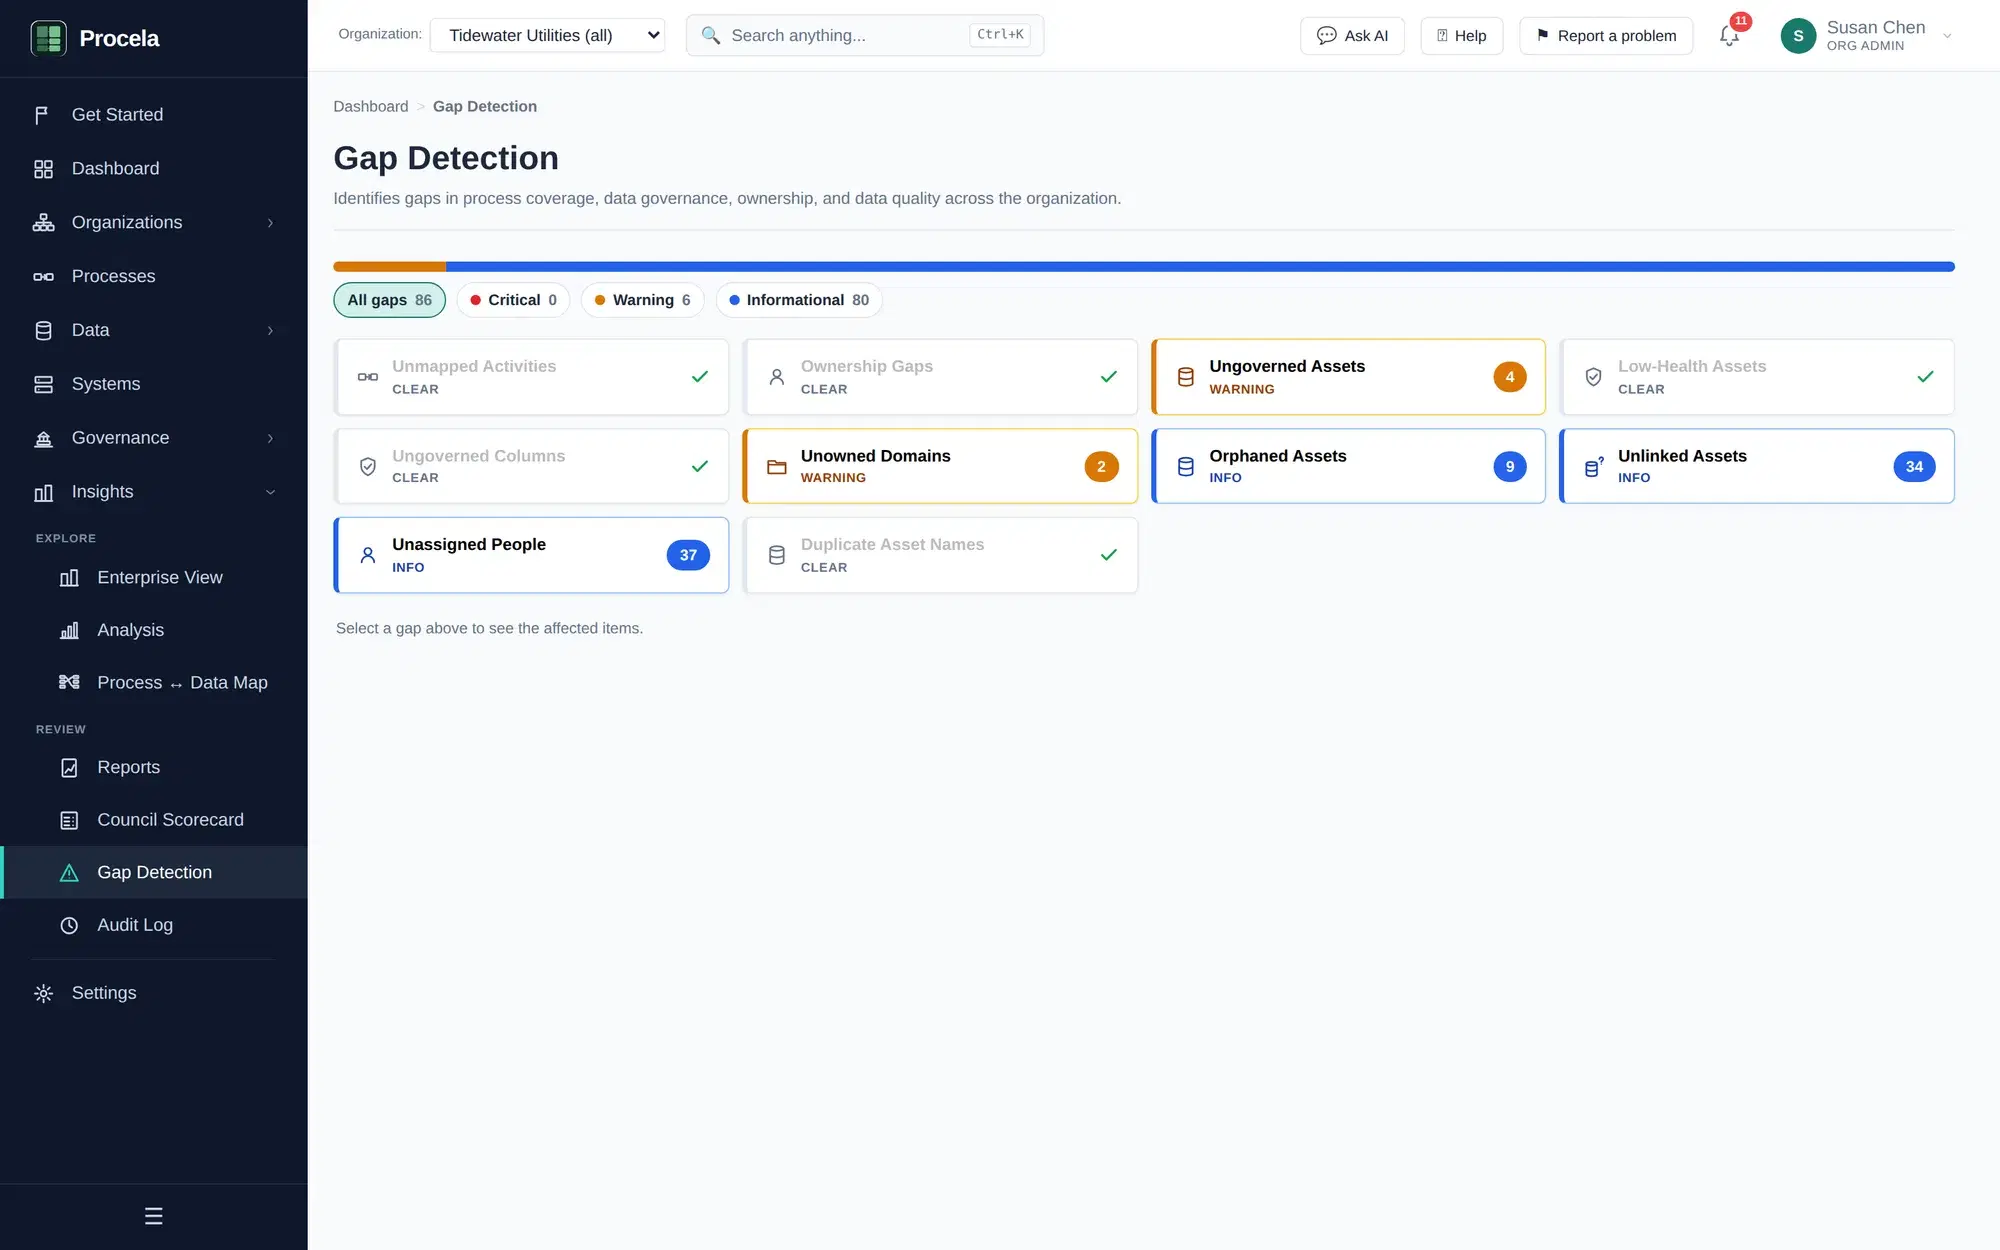Click the Organizations hierarchy icon

(43, 223)
